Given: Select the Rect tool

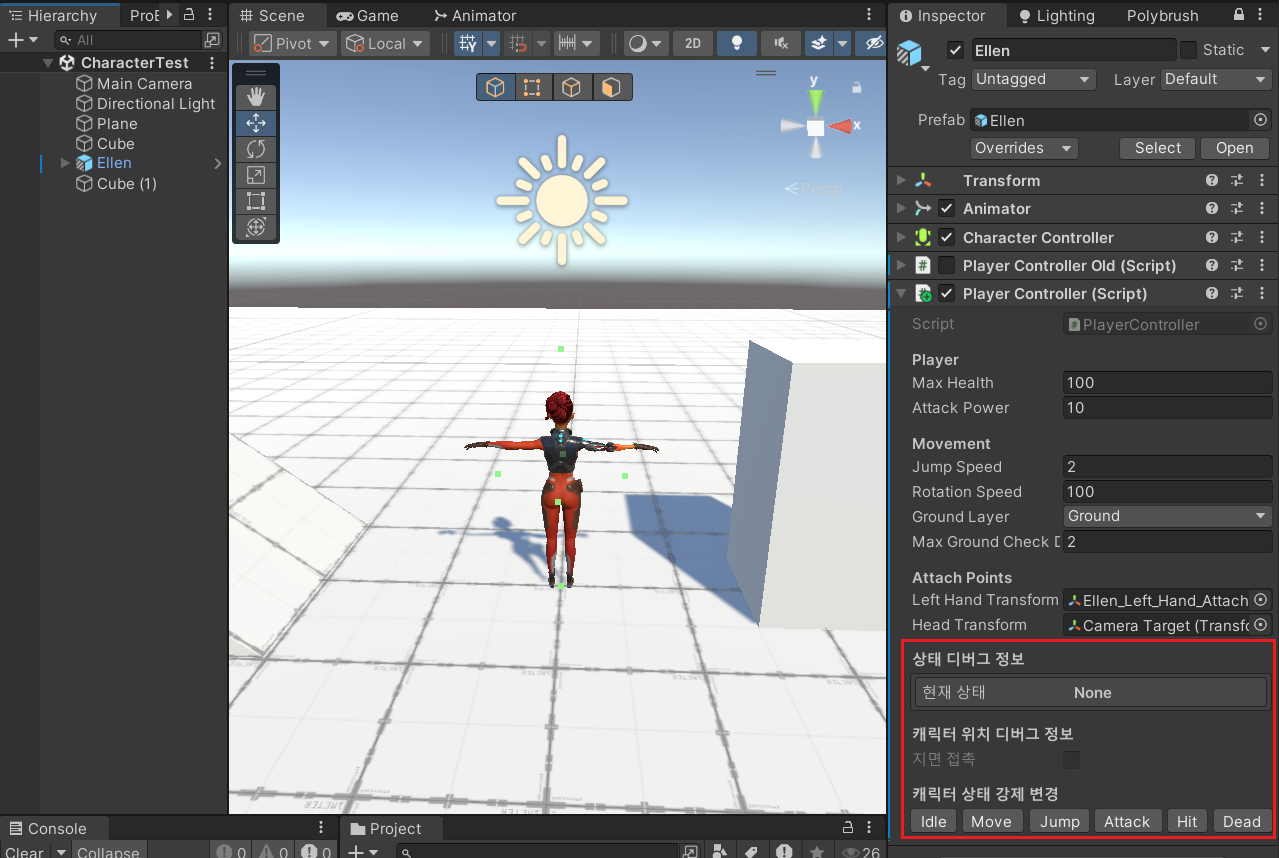Looking at the screenshot, I should (256, 201).
